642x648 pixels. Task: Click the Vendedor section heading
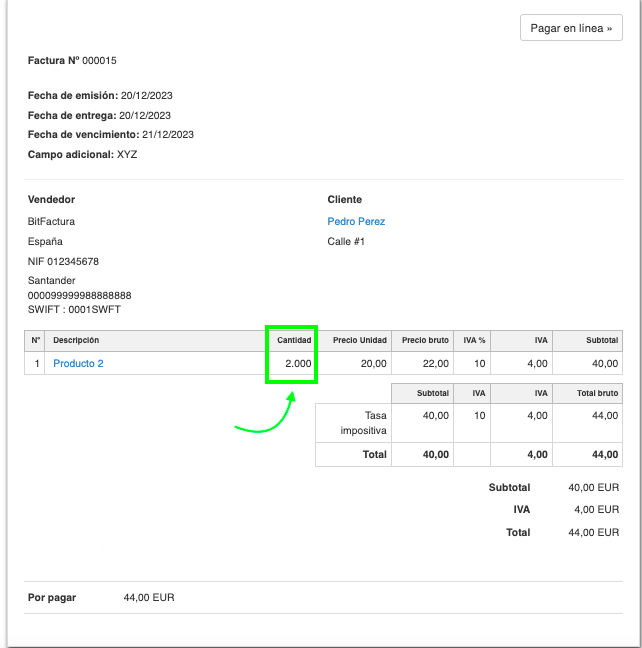coord(51,199)
